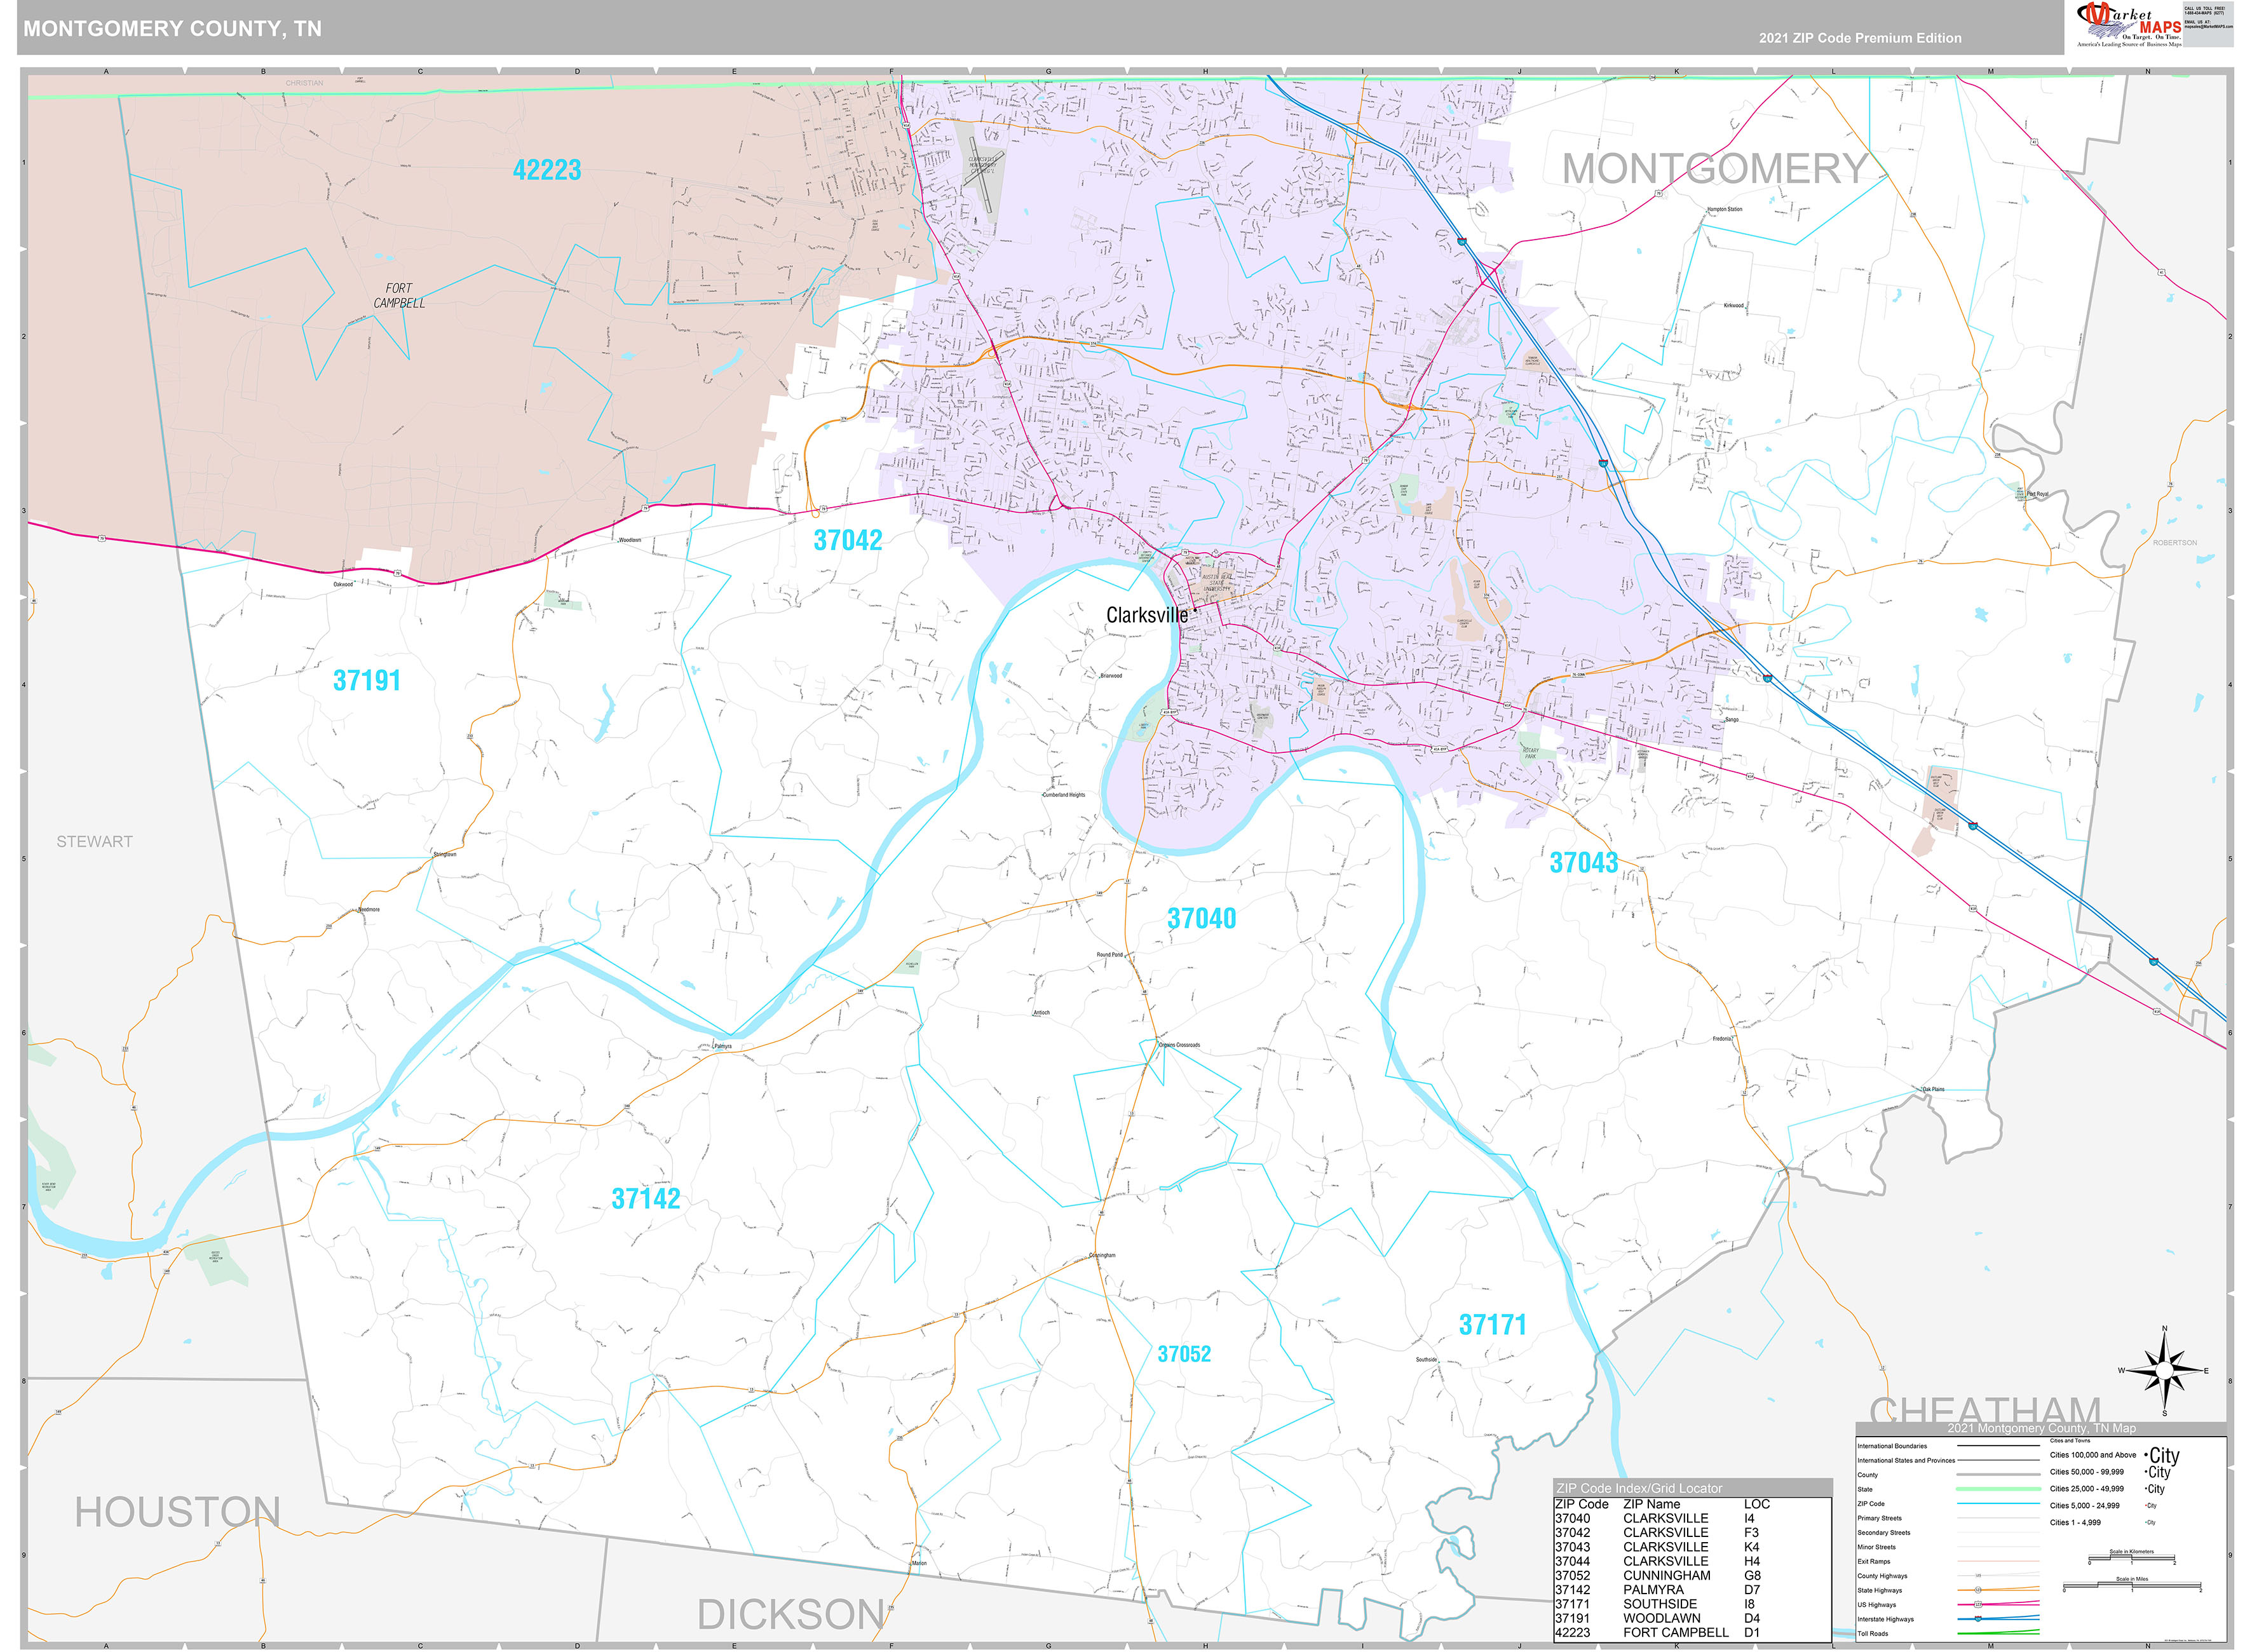Click the 42223 ZIP label on the map
The width and height of the screenshot is (2245, 1652).
pyautogui.click(x=547, y=170)
